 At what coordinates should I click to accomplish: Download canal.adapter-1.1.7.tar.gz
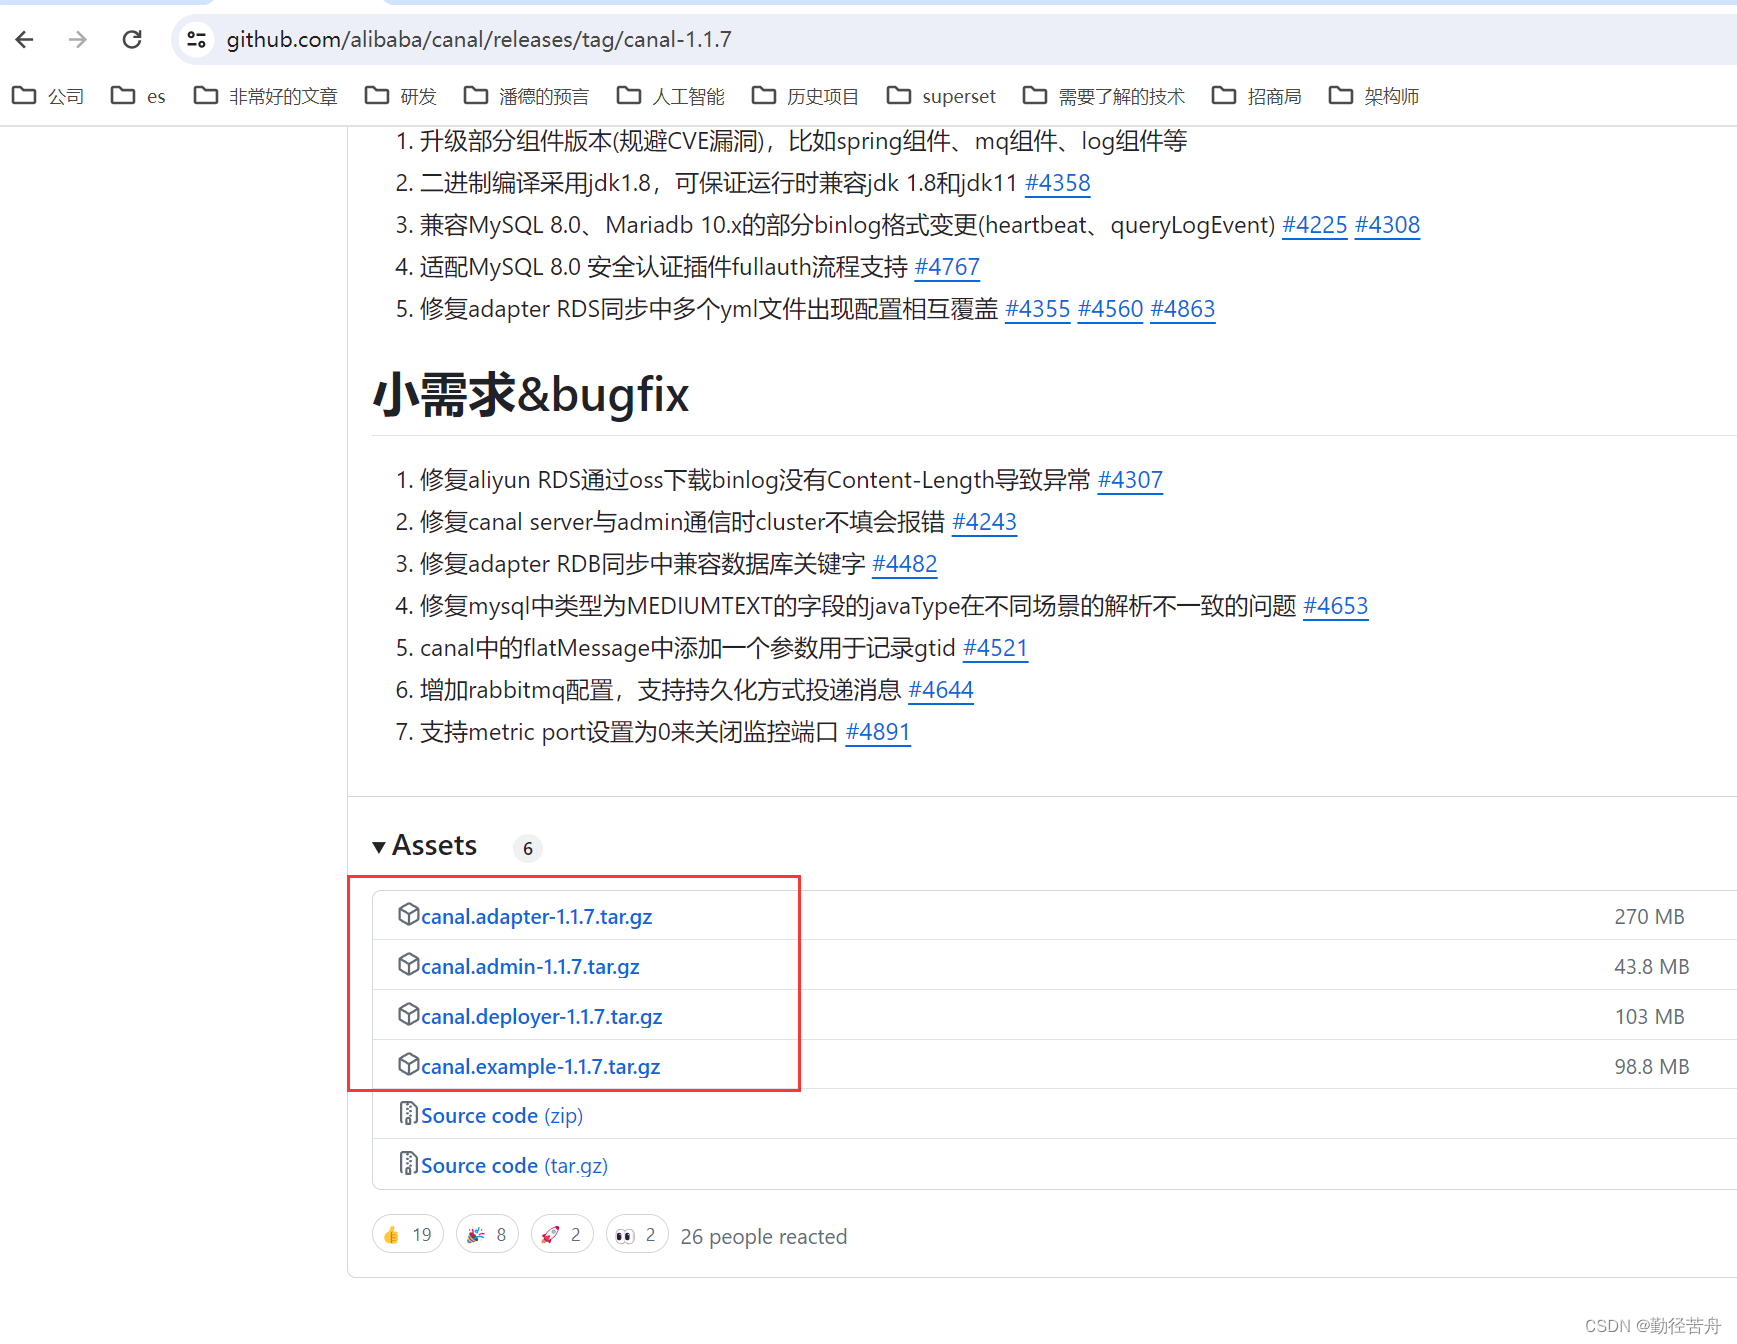click(536, 916)
